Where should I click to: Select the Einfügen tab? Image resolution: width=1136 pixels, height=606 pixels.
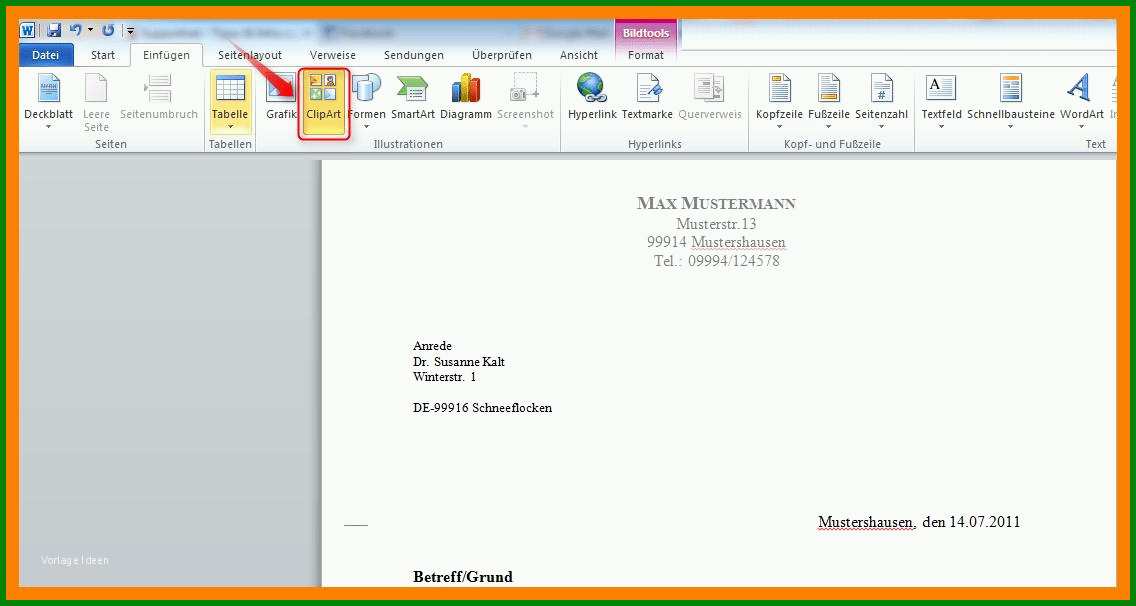coord(167,55)
